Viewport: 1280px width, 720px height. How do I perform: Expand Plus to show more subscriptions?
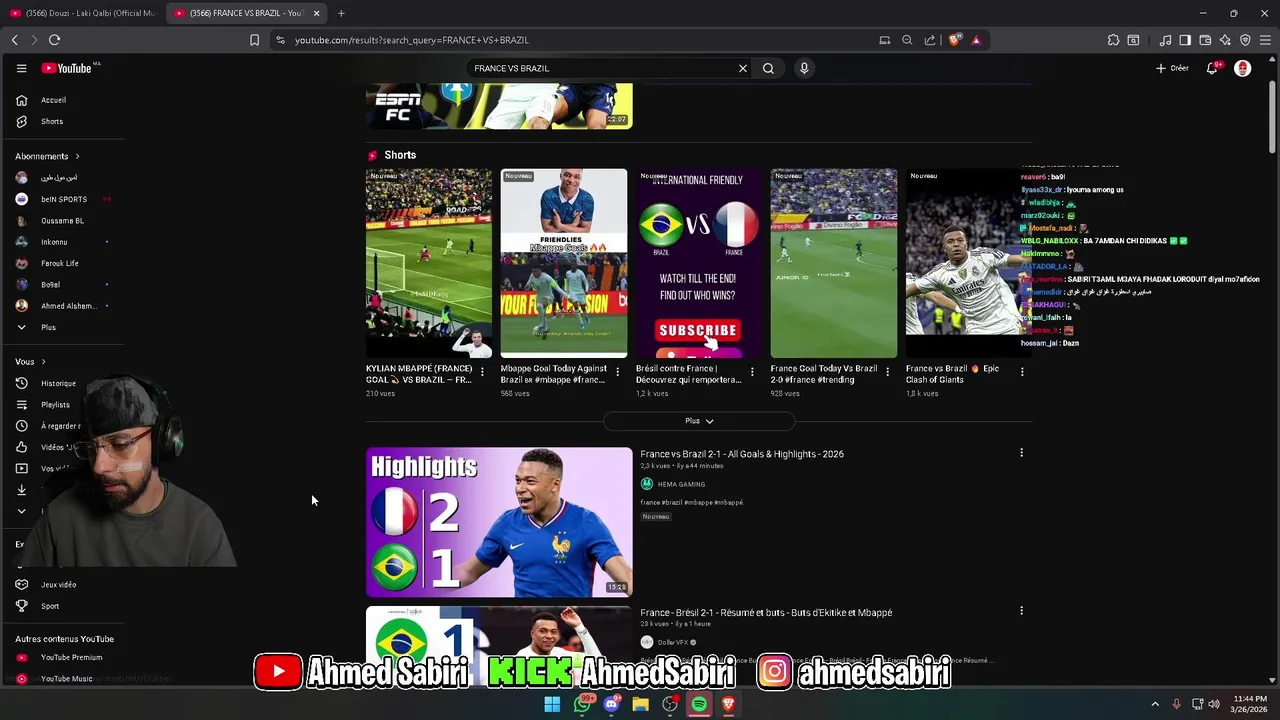[48, 327]
